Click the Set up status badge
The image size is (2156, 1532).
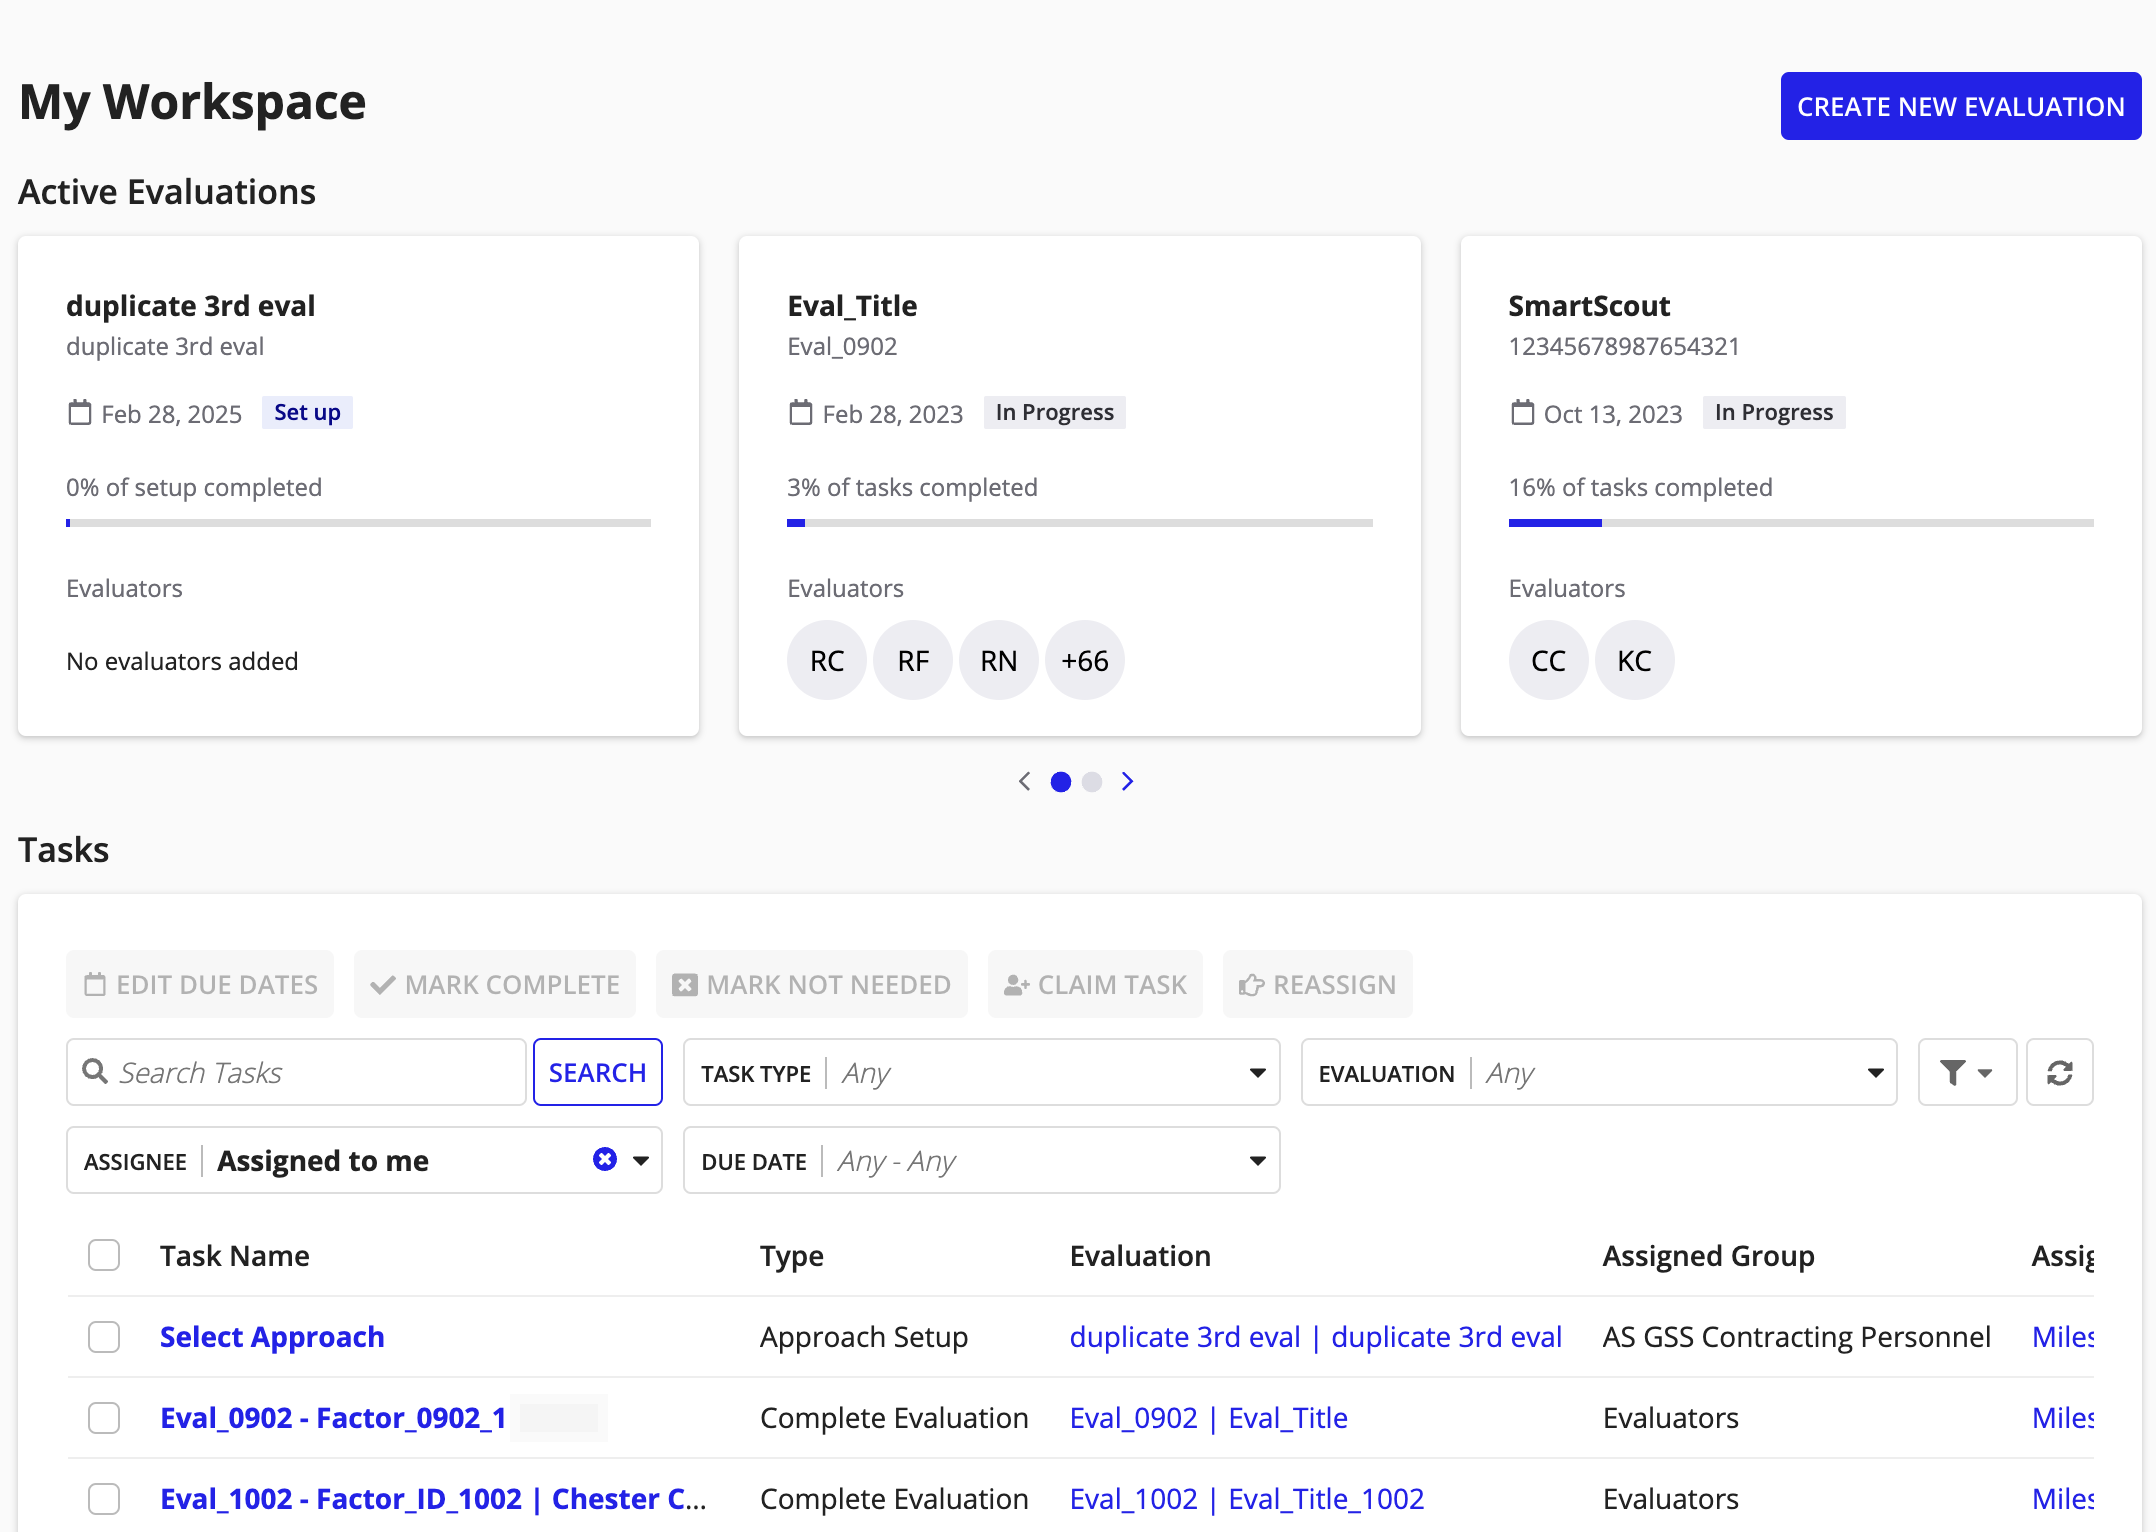(307, 412)
